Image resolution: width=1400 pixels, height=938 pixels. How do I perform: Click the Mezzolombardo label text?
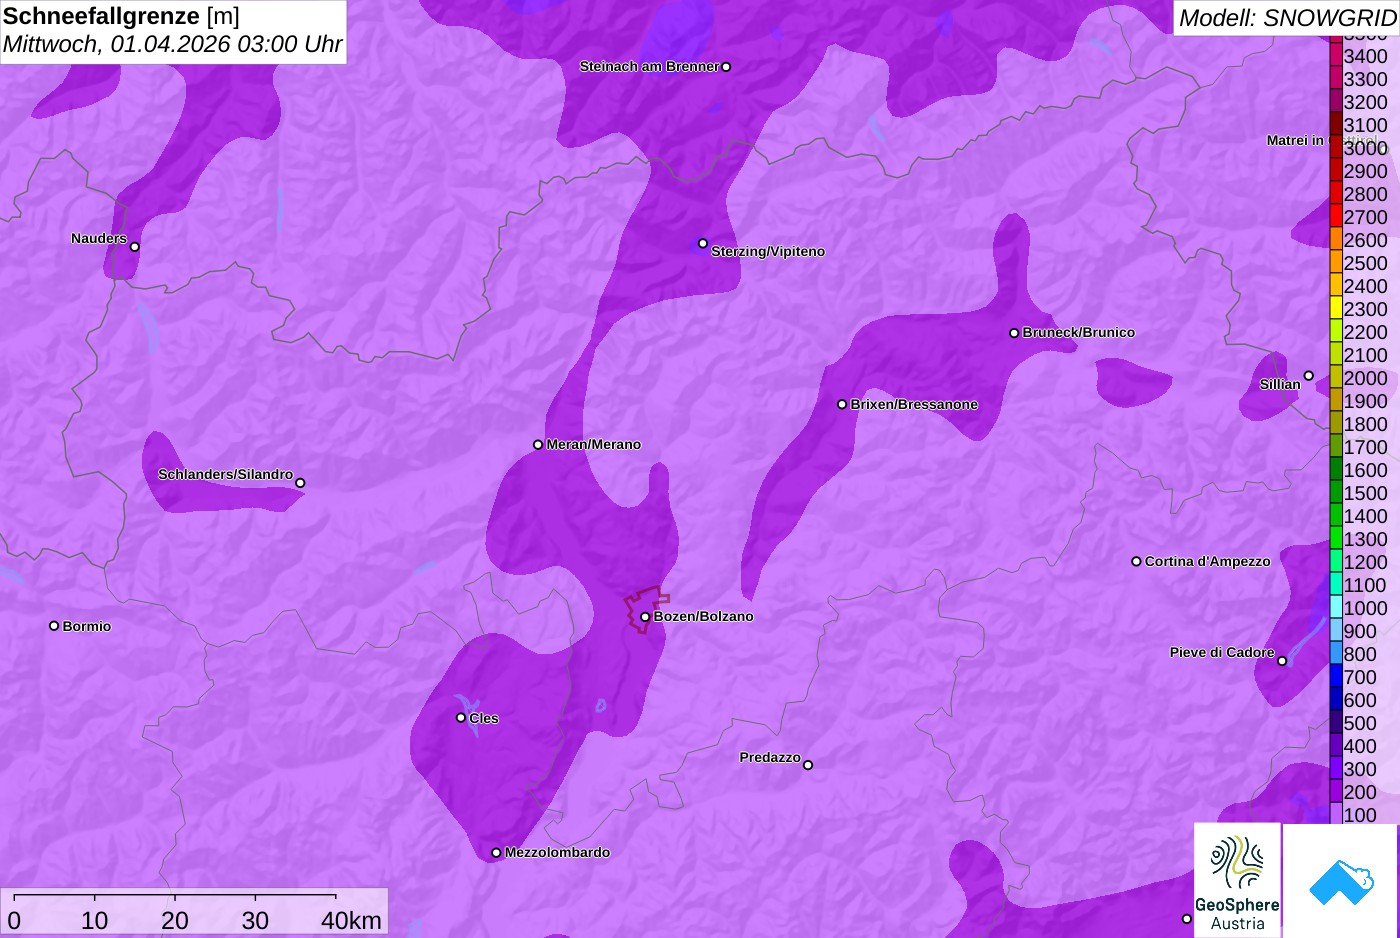(557, 852)
